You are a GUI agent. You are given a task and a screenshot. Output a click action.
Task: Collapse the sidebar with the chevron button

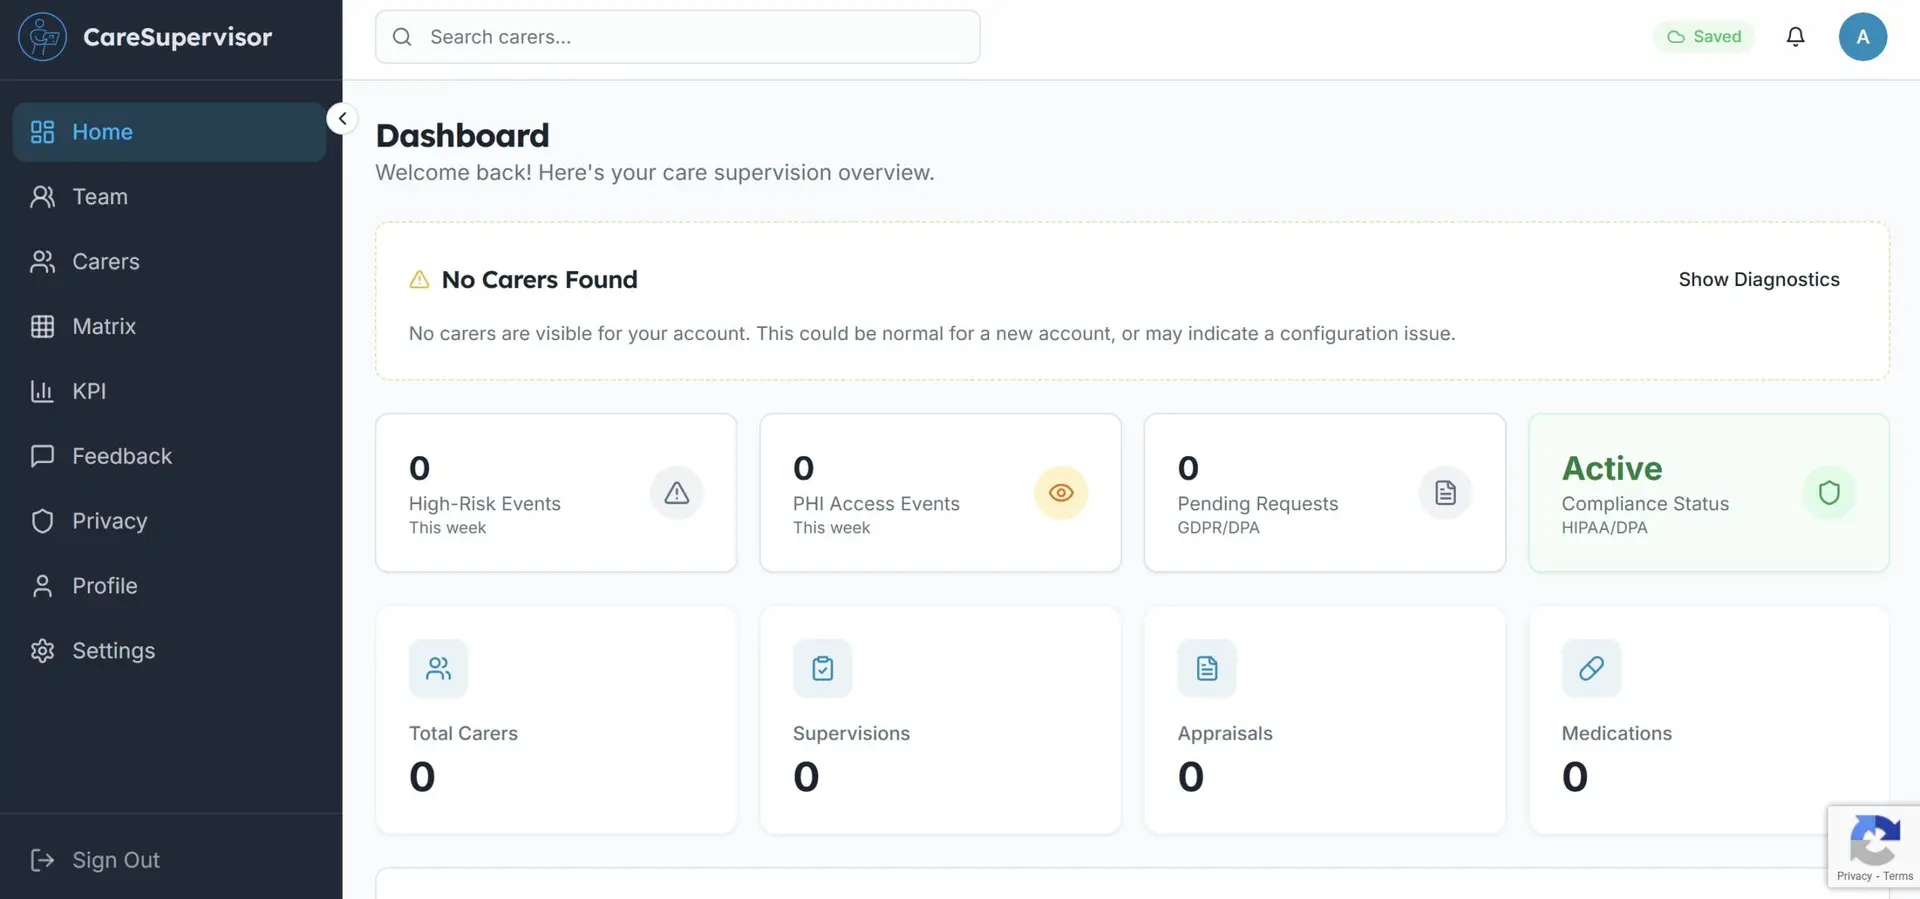click(x=342, y=119)
